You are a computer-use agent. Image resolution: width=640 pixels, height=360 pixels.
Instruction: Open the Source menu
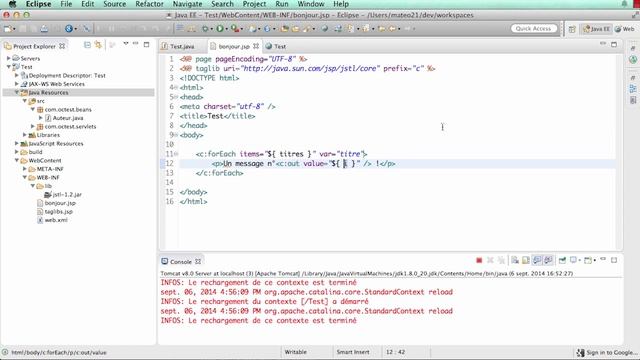(x=115, y=4)
